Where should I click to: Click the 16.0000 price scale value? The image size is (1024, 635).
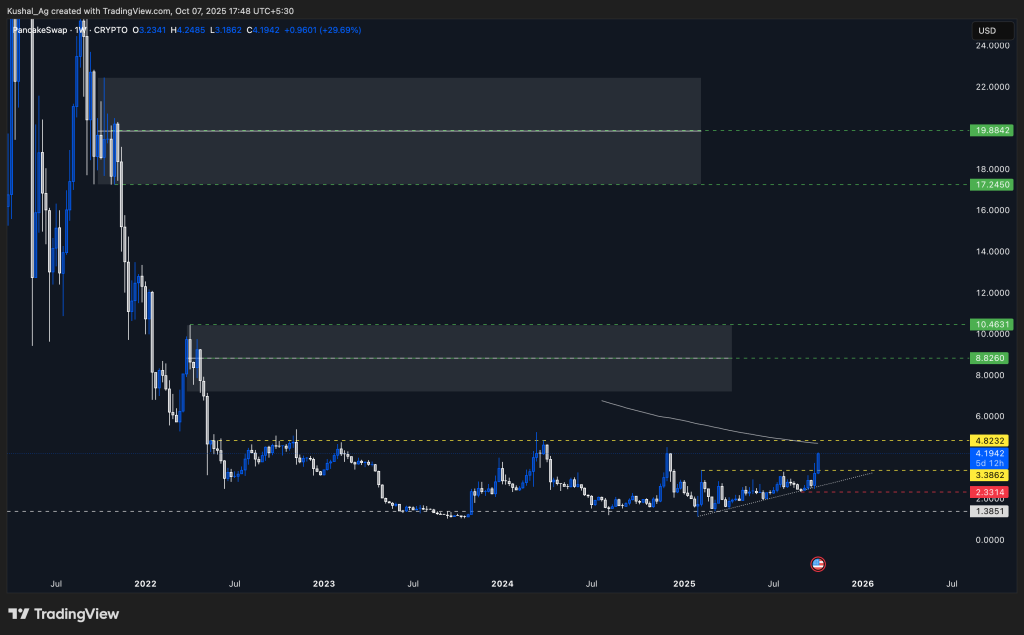[x=992, y=210]
